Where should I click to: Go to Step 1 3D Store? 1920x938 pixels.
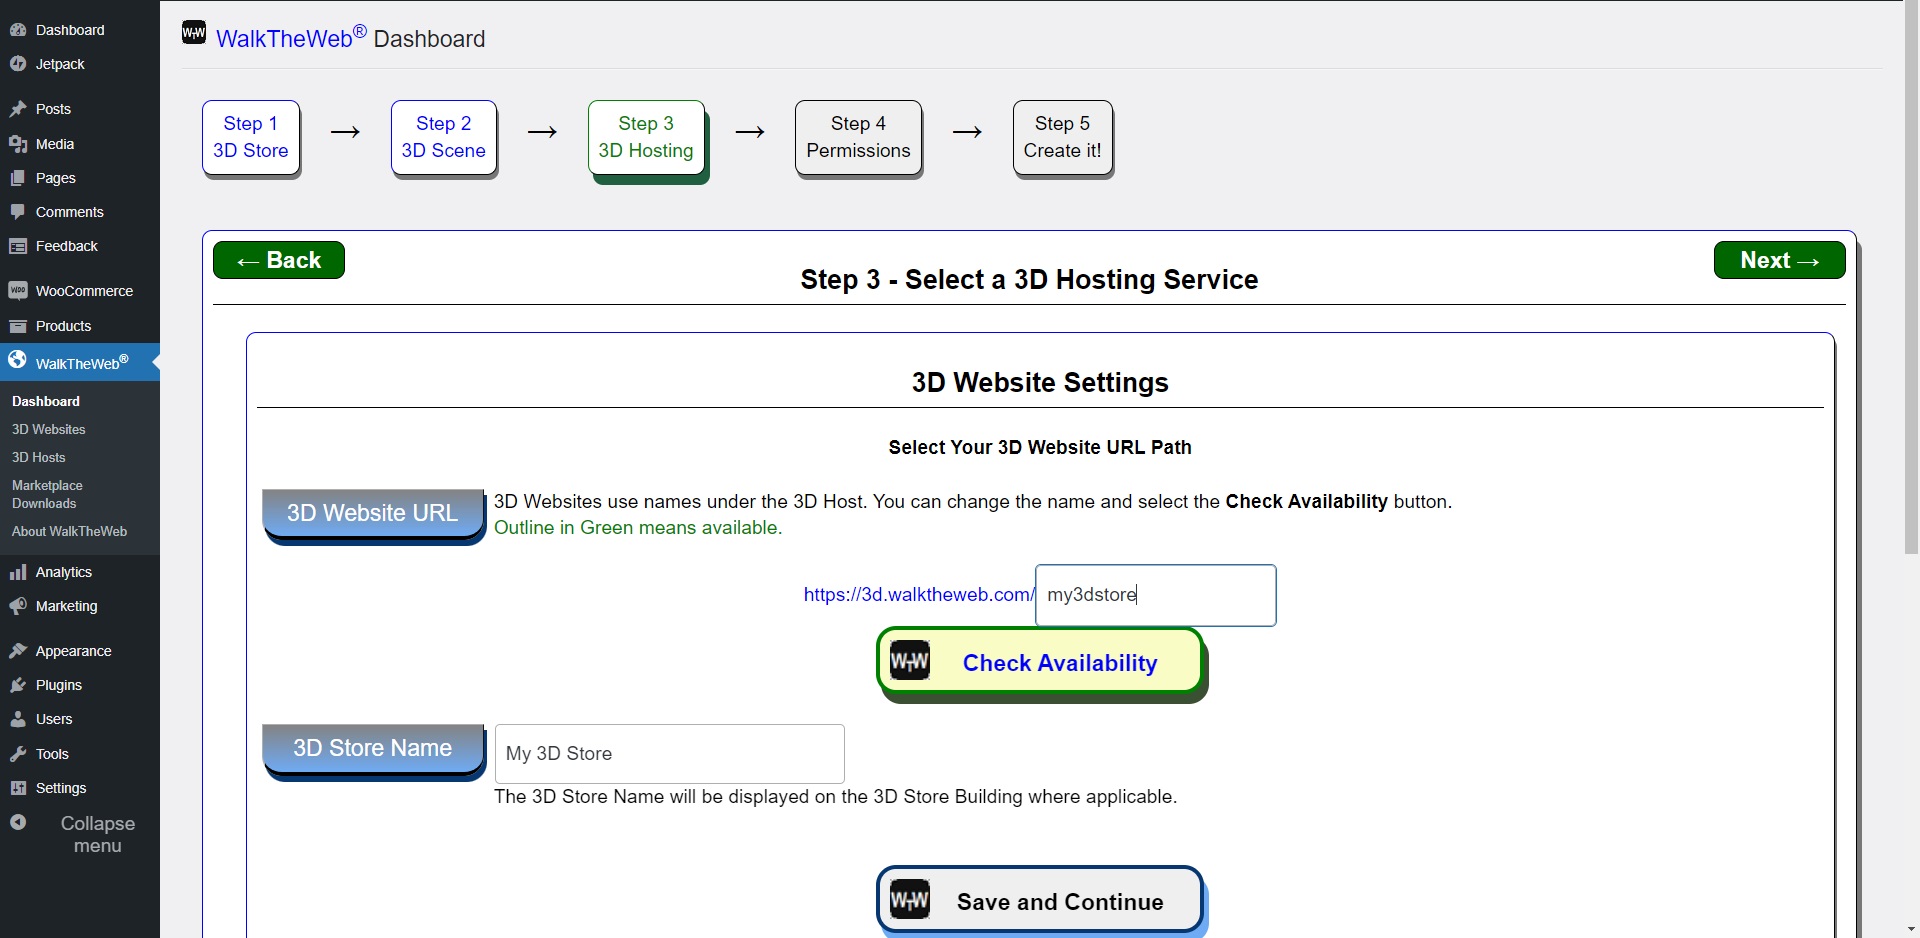point(251,137)
